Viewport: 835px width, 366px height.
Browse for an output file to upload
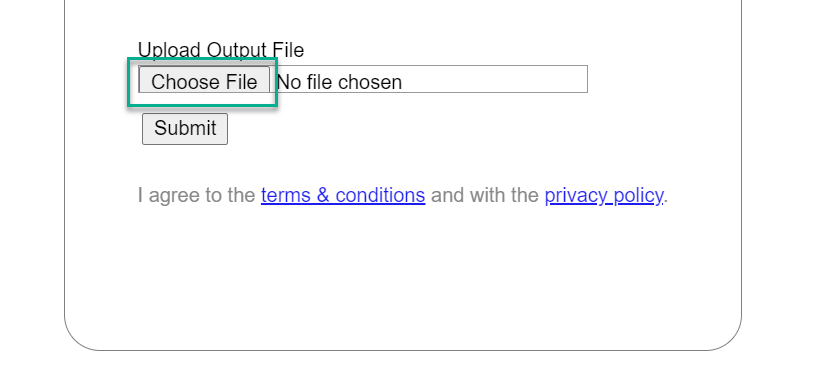204,82
